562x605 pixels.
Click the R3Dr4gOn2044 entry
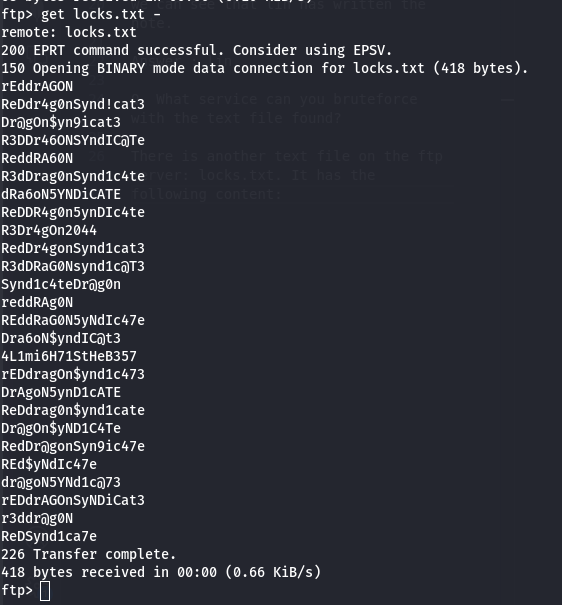tap(49, 230)
